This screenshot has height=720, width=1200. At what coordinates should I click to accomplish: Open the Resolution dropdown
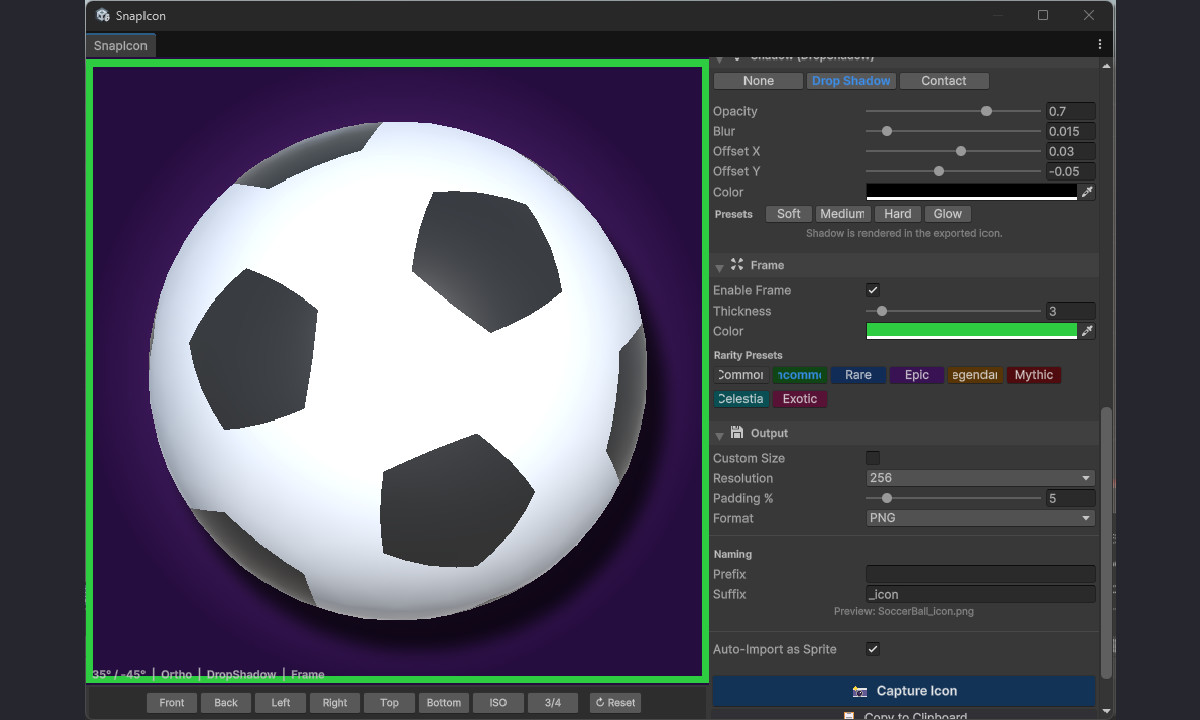[x=980, y=478]
